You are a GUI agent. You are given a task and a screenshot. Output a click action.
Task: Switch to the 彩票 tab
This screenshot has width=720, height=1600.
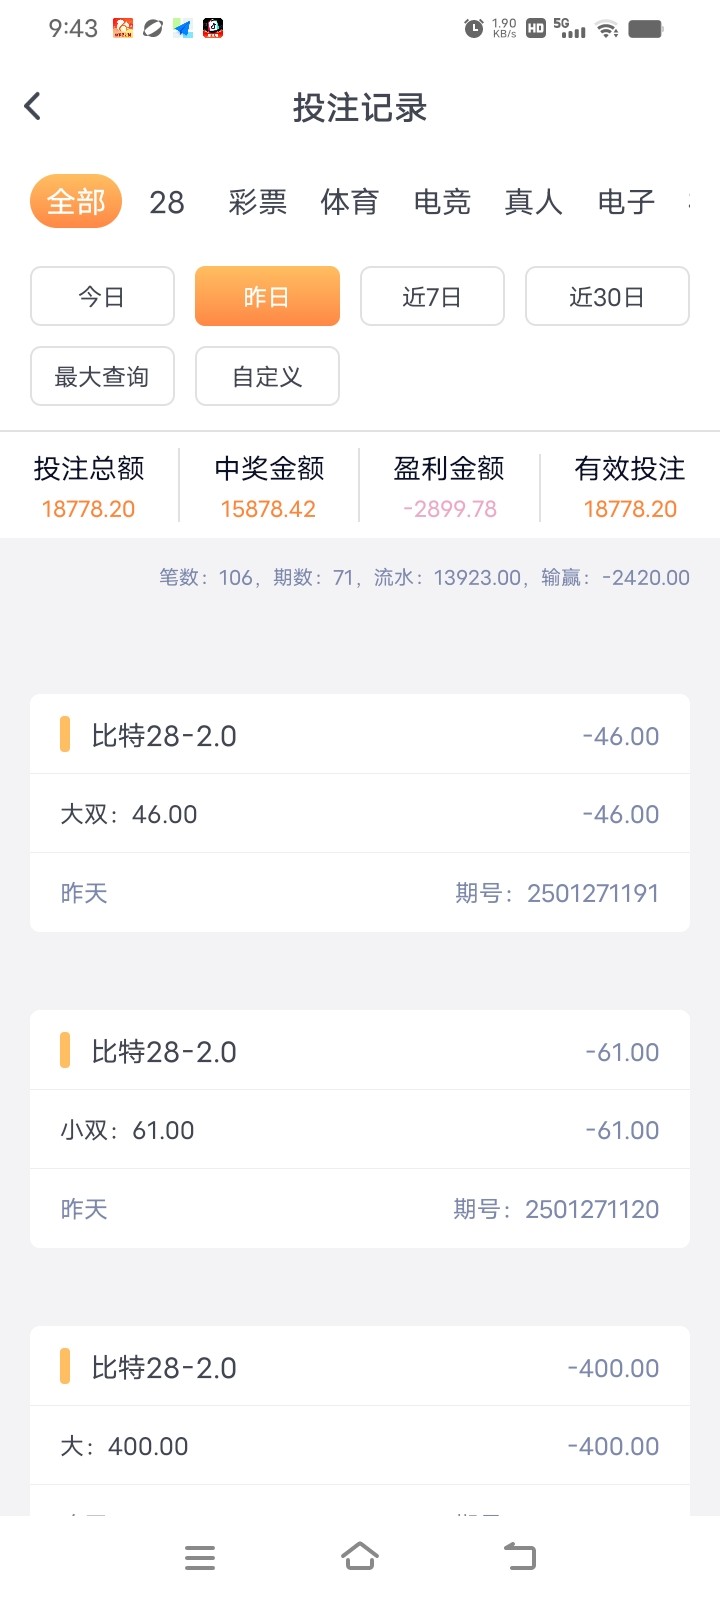pos(257,202)
